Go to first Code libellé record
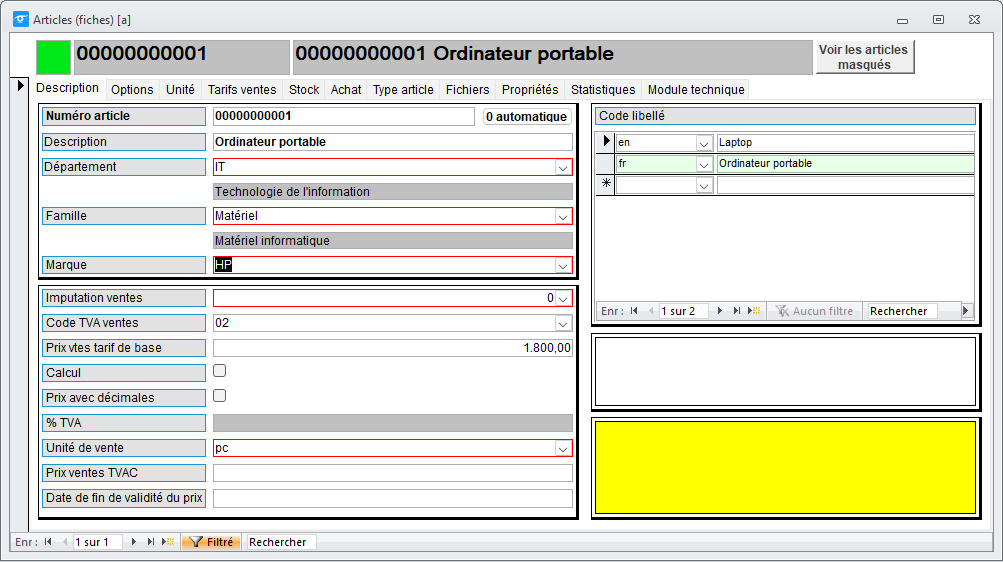The height and width of the screenshot is (562, 1003). tap(634, 311)
